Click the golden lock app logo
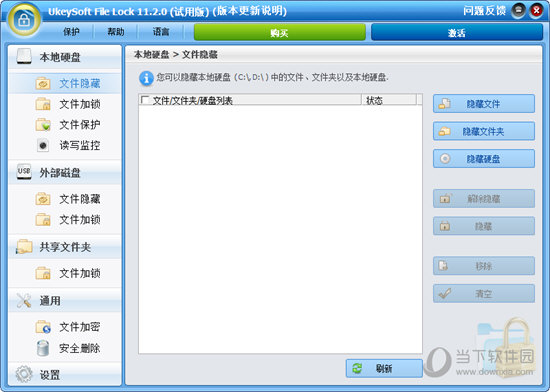 [x=24, y=20]
